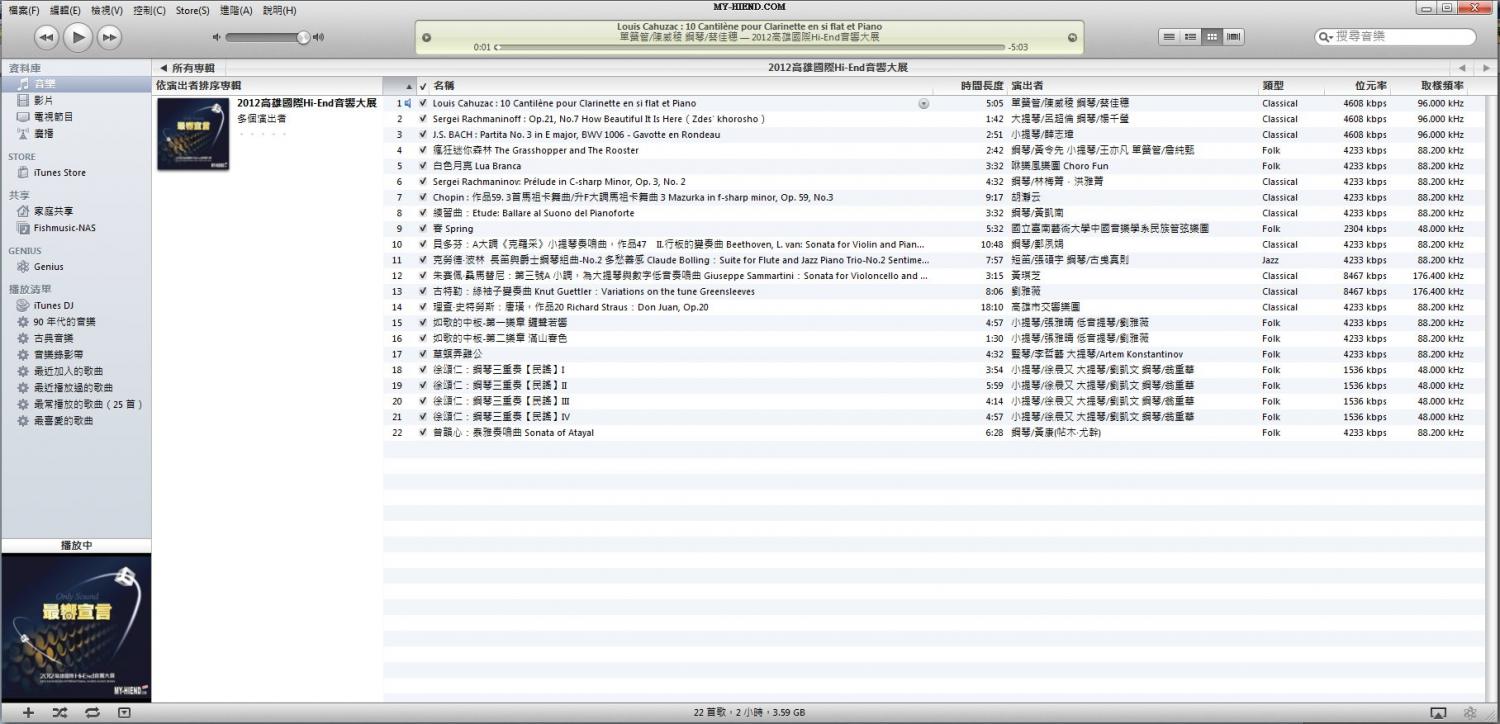Click the minimum volume speaker icon
The width and height of the screenshot is (1500, 724).
tap(217, 38)
